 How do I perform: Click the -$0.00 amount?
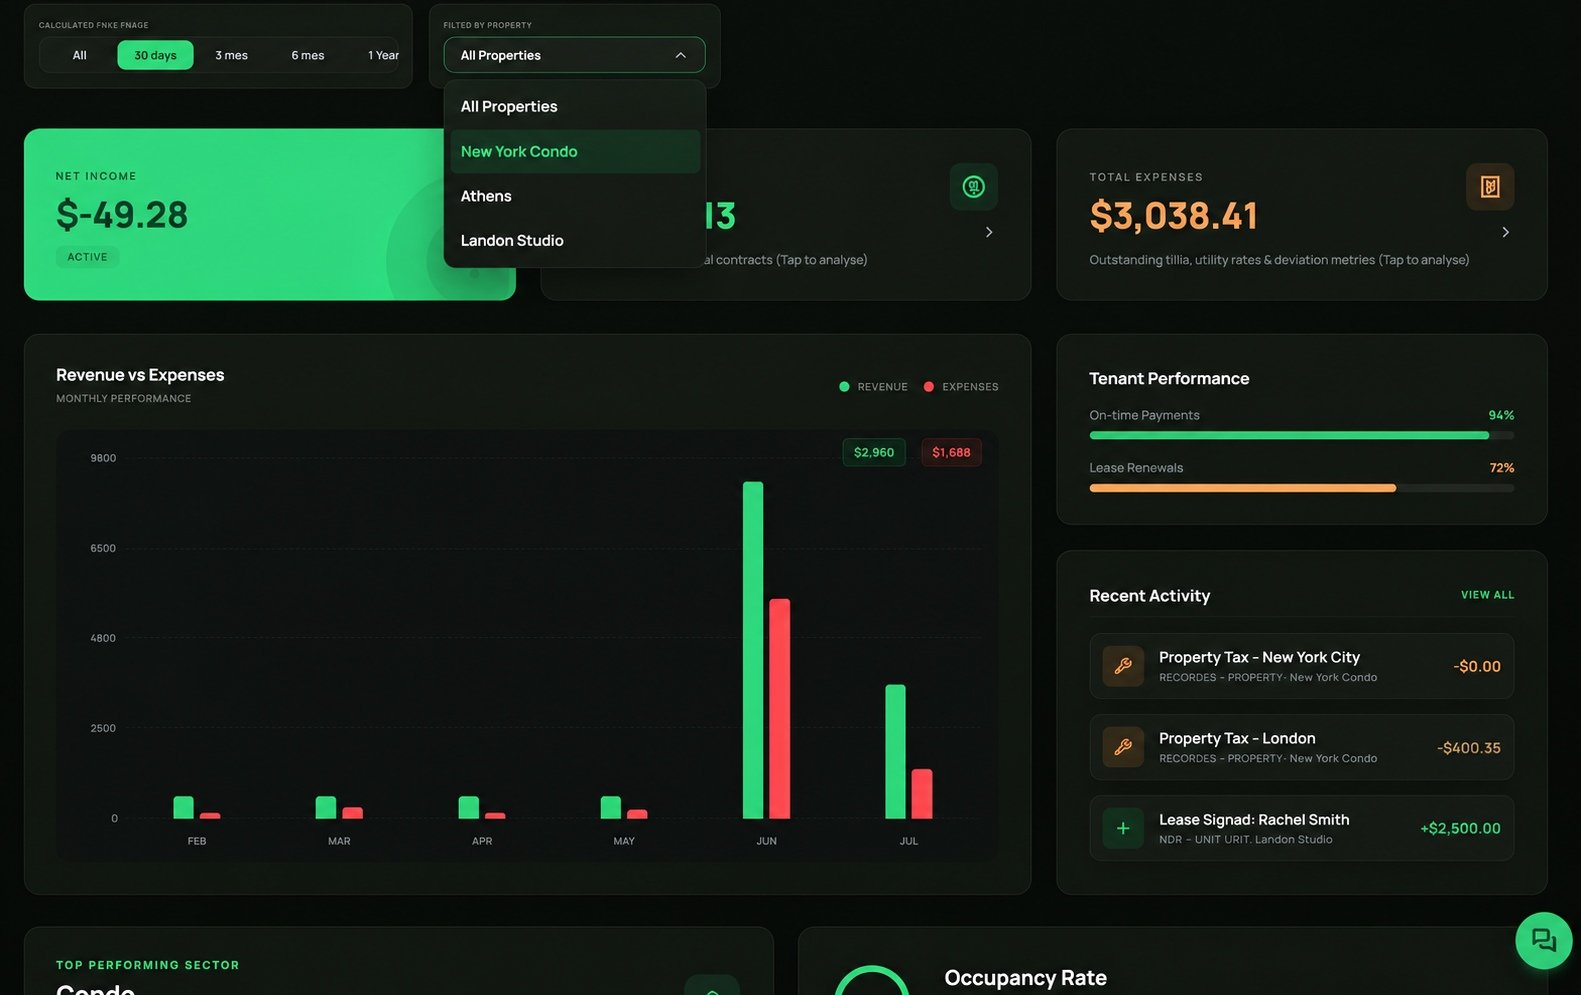[1476, 666]
